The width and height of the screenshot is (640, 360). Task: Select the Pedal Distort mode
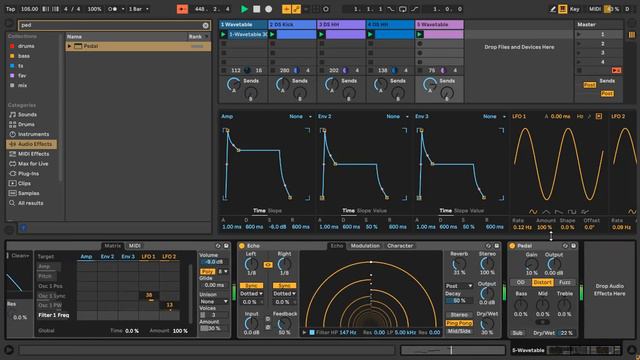[x=542, y=282]
